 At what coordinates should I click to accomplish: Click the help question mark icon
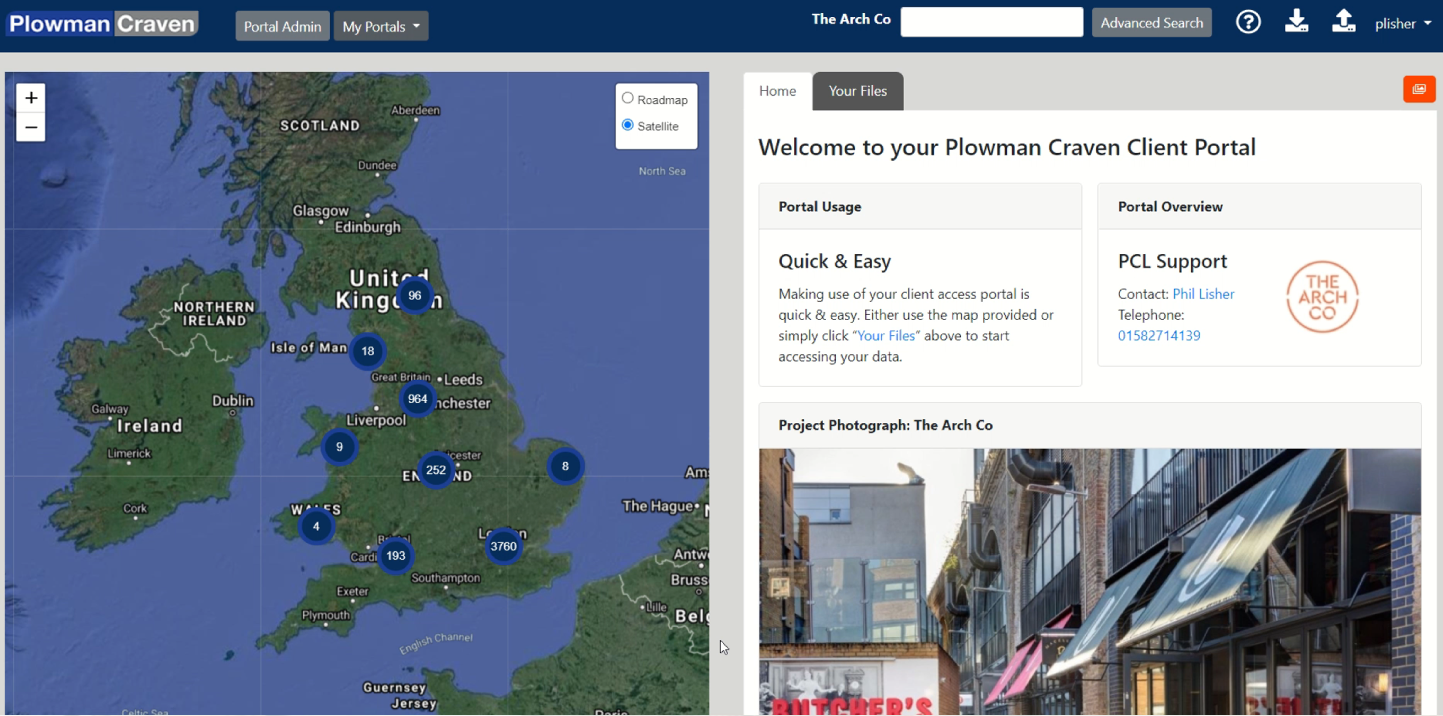click(1248, 22)
